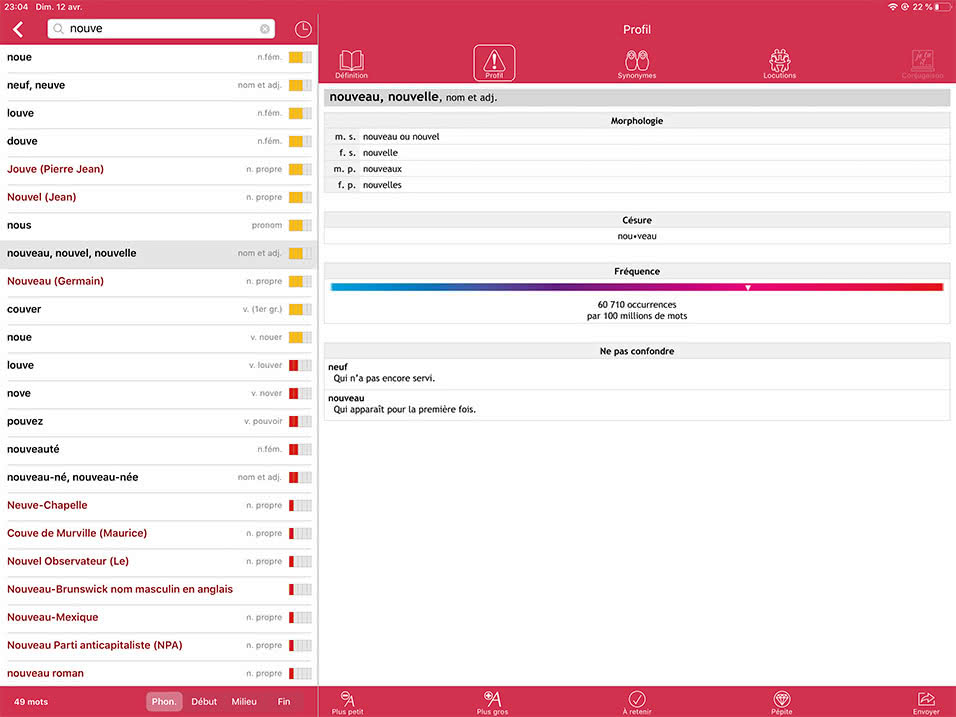This screenshot has height=717, width=956.
Task: Open 'nouveauté' entry
Action: [159, 450]
